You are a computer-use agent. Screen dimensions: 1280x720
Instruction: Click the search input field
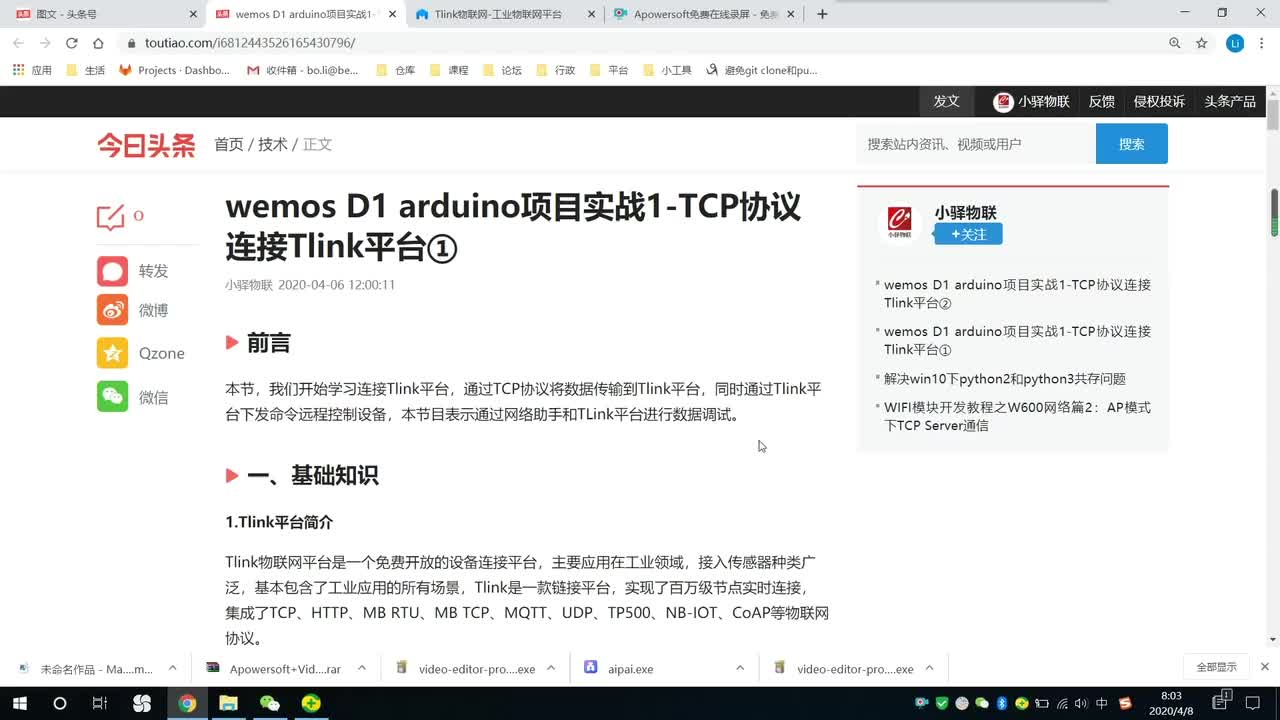(976, 144)
